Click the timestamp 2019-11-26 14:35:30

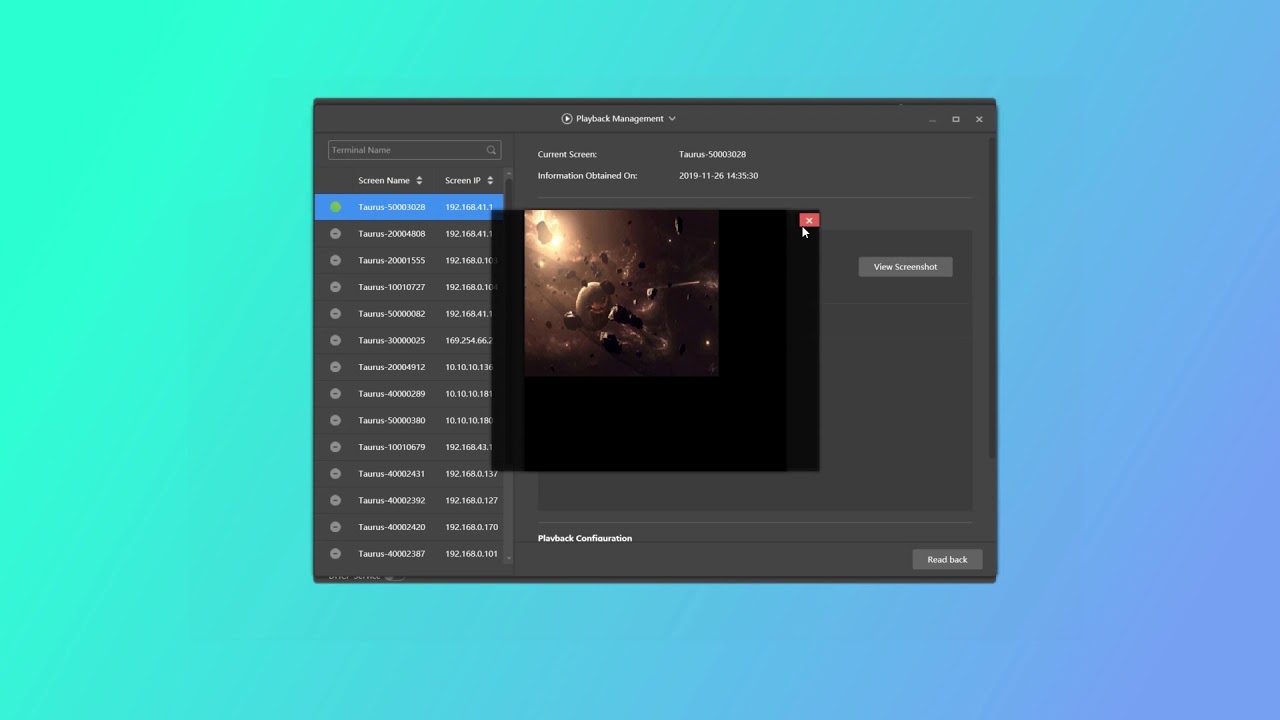[x=719, y=176]
